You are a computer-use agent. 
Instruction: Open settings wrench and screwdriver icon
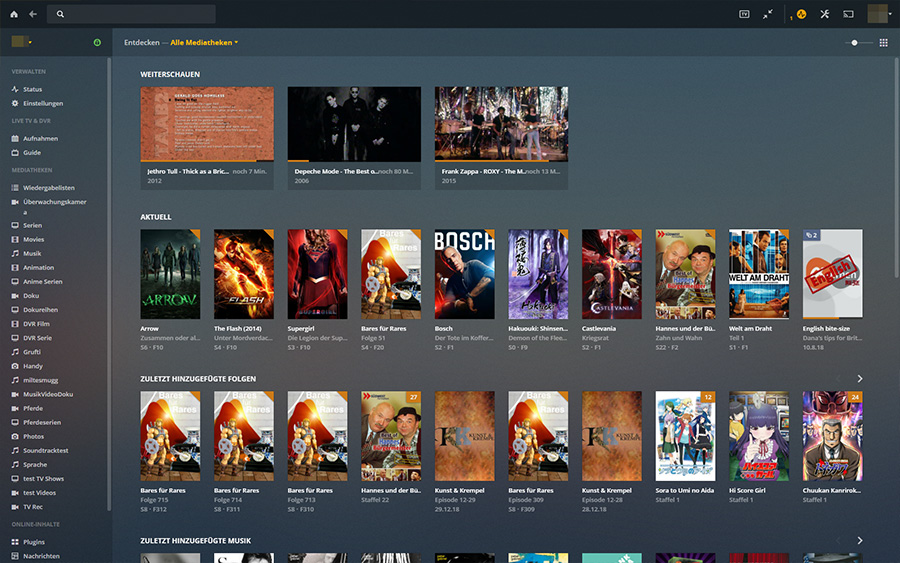click(x=824, y=14)
